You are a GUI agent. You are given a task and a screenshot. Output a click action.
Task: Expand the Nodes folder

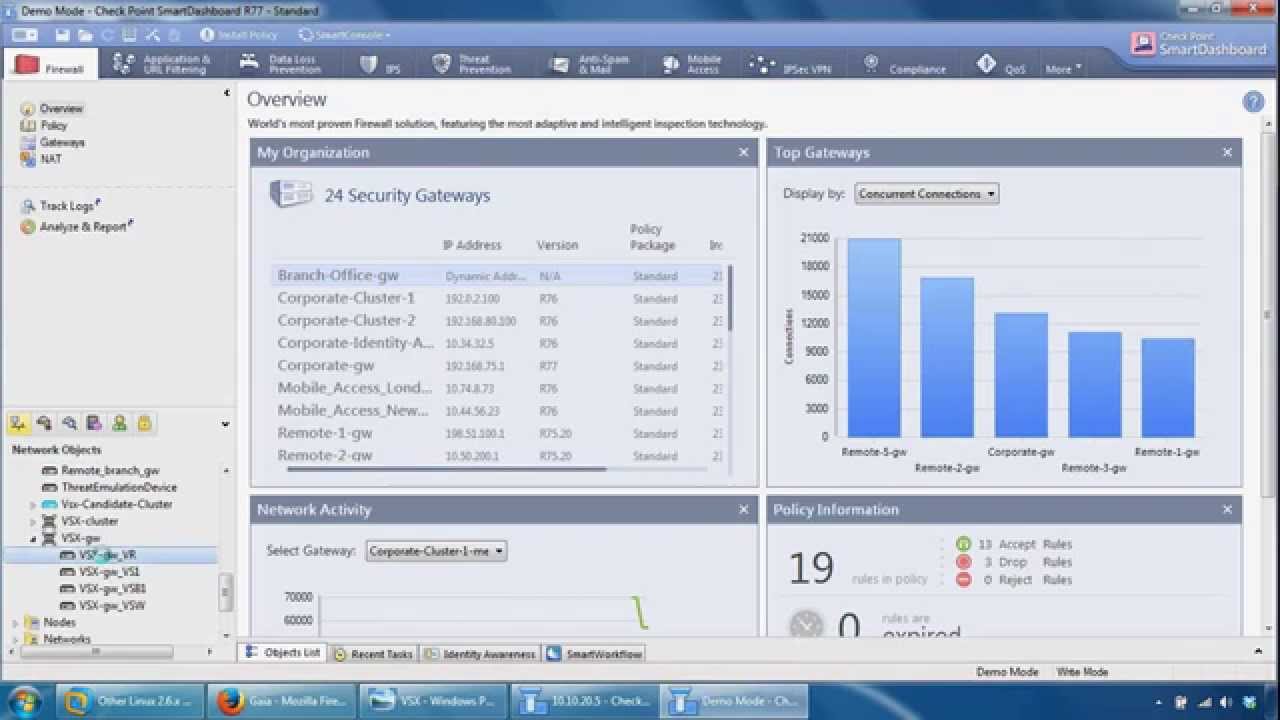pyautogui.click(x=15, y=623)
